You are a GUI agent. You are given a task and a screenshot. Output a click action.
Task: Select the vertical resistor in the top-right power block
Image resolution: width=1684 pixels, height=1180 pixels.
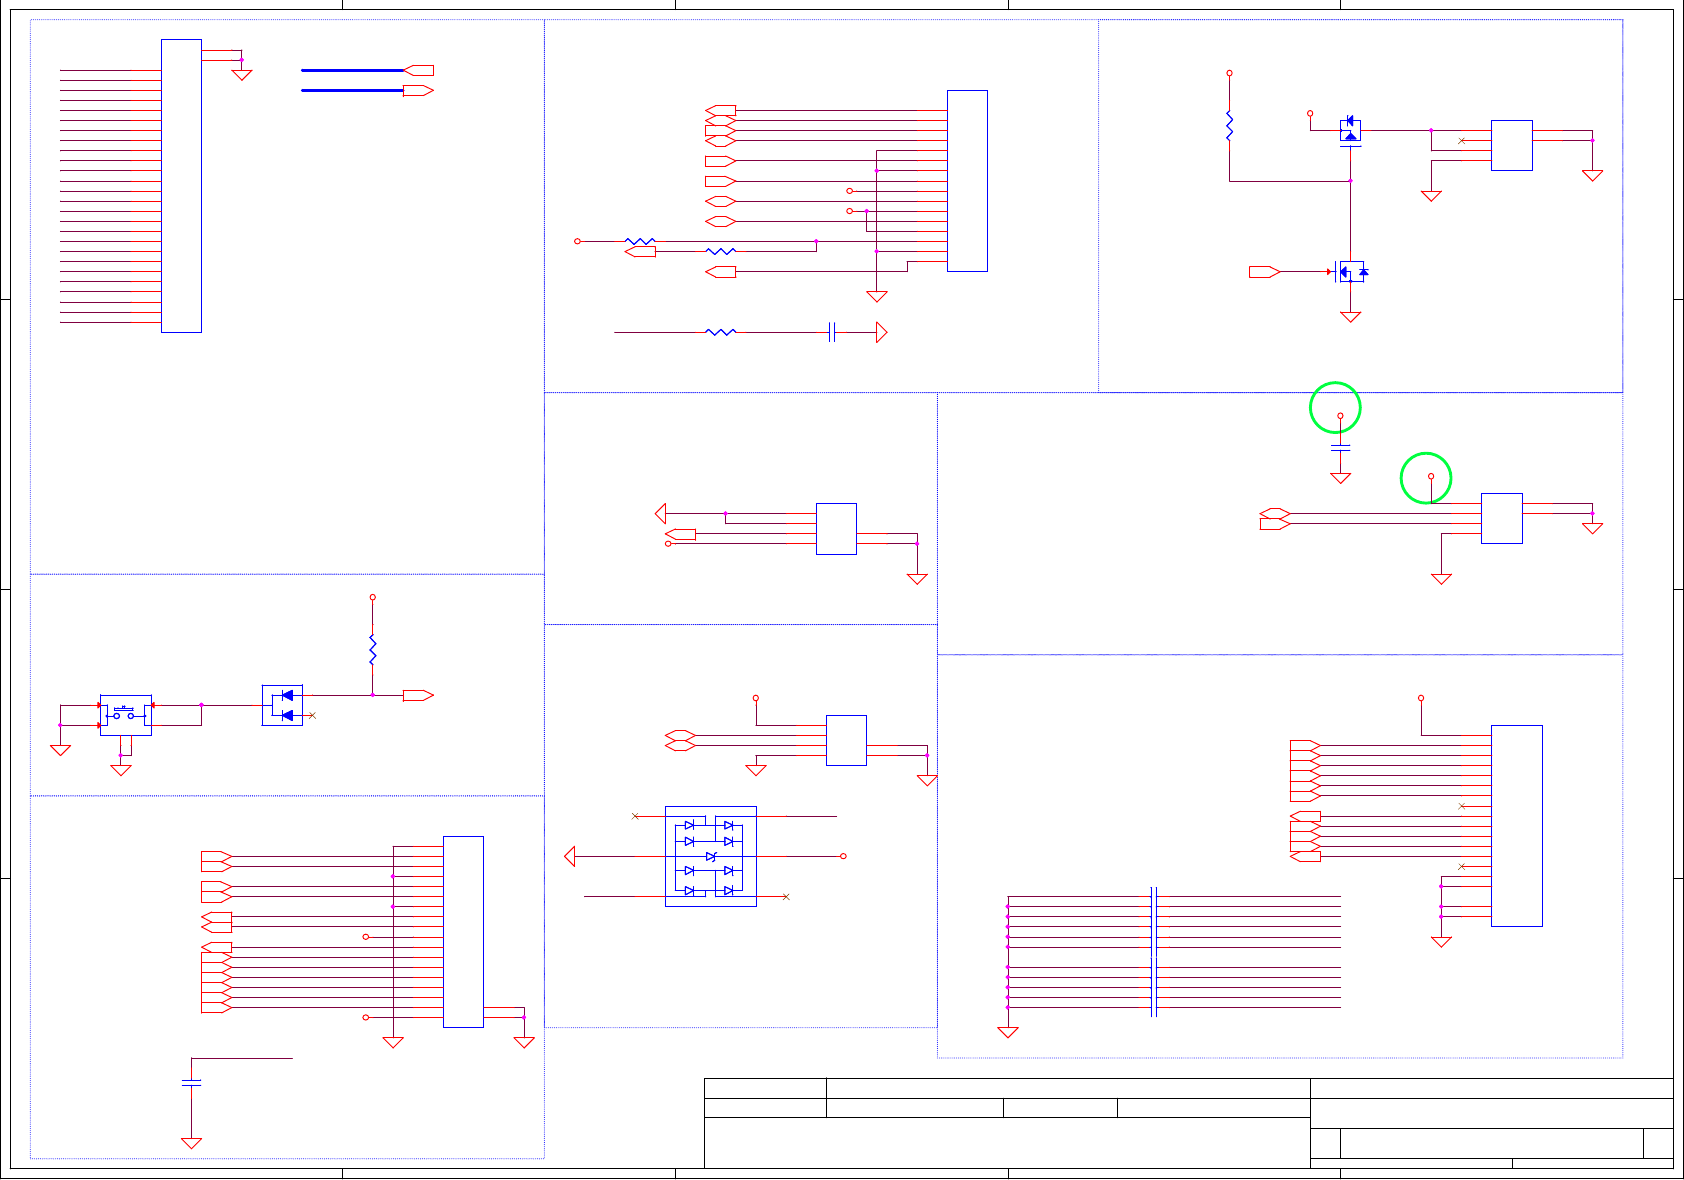click(1229, 125)
